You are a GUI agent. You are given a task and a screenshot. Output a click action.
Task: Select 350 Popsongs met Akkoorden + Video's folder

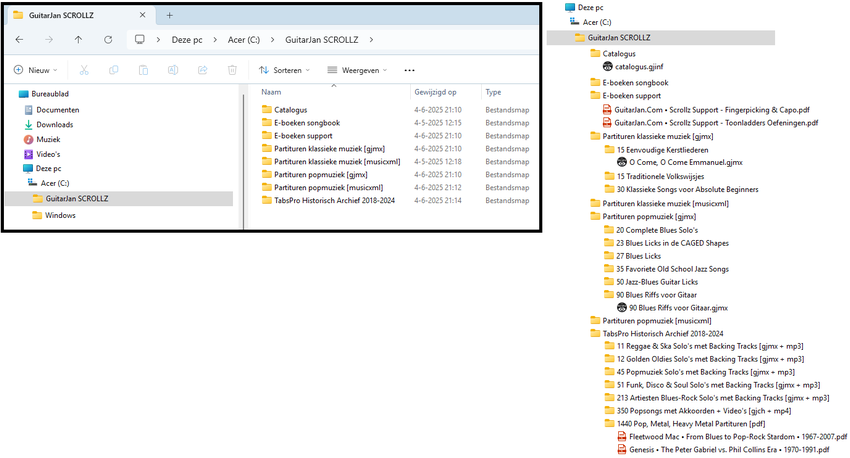(x=698, y=411)
